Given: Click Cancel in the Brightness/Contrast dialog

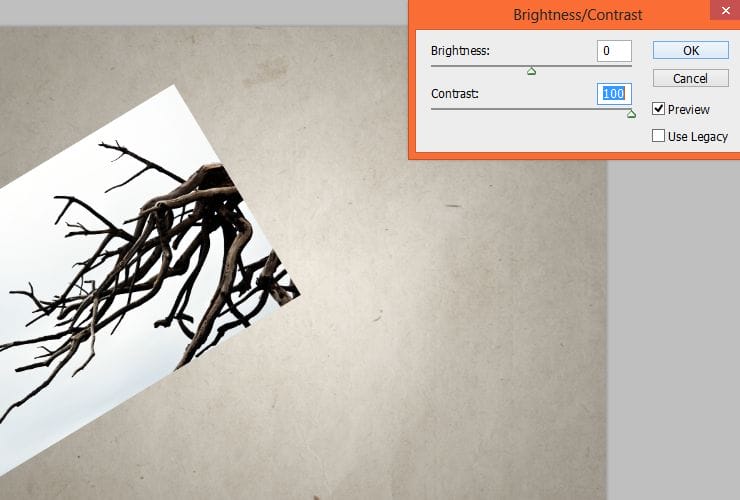Looking at the screenshot, I should [x=690, y=78].
